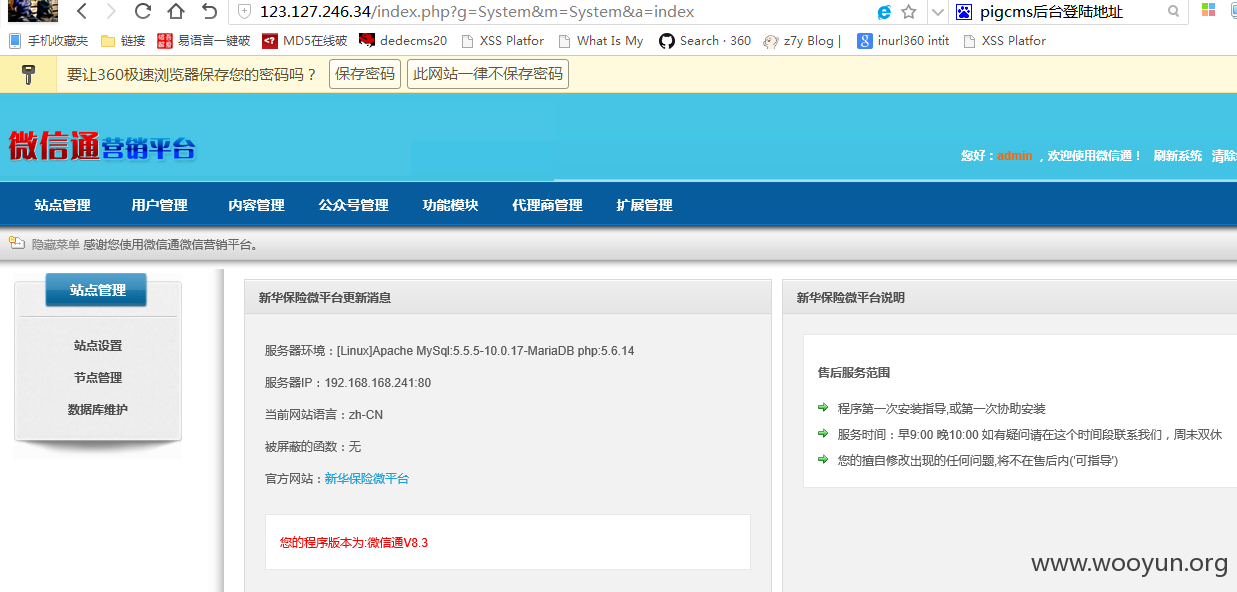Open the 公众号管理 navigation menu

tap(354, 205)
